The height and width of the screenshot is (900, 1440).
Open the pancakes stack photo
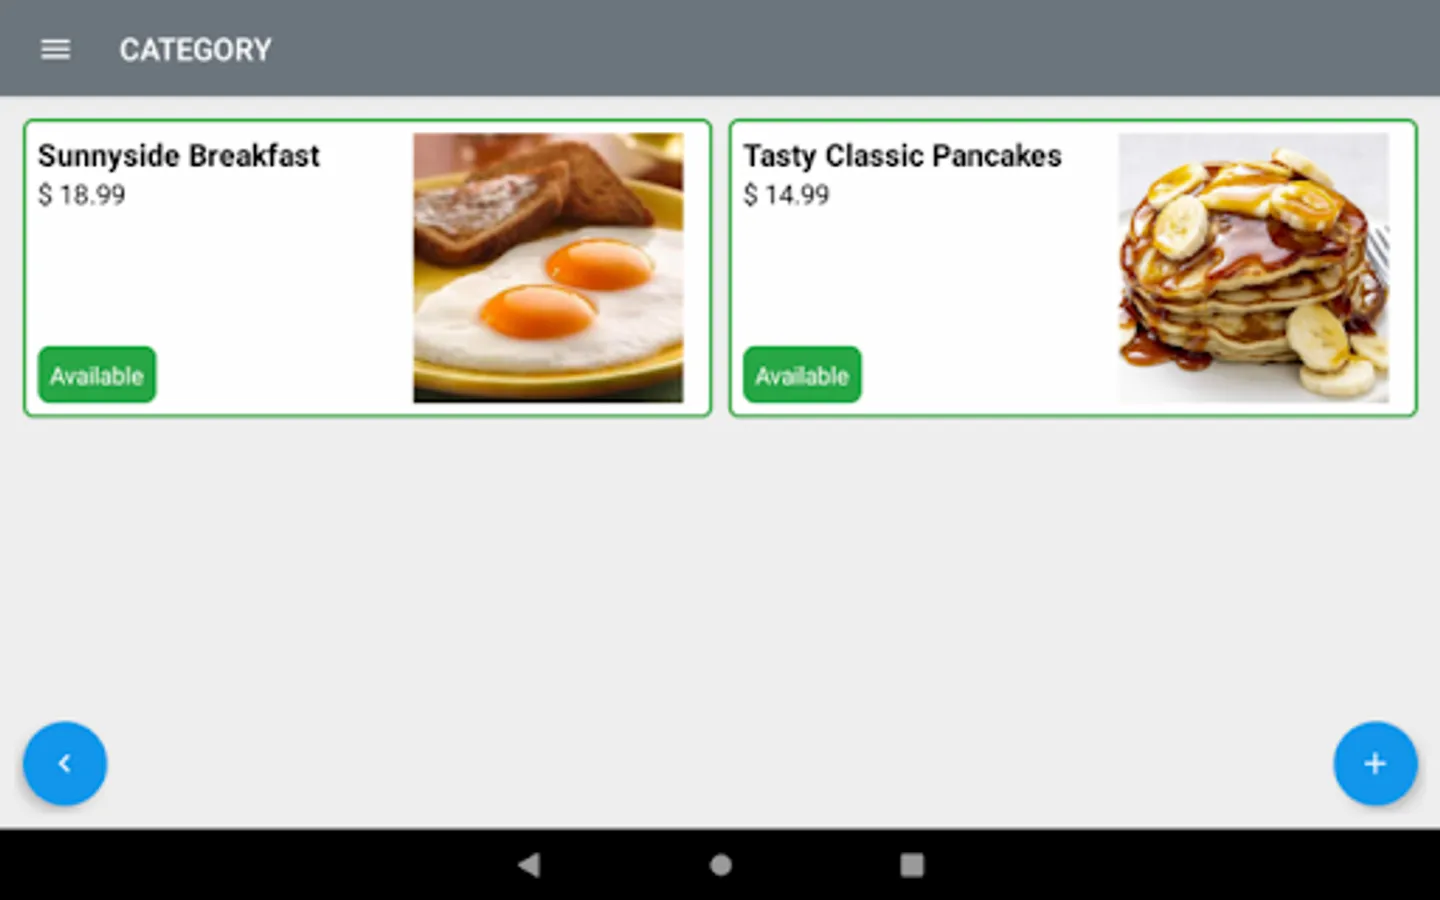click(1253, 268)
